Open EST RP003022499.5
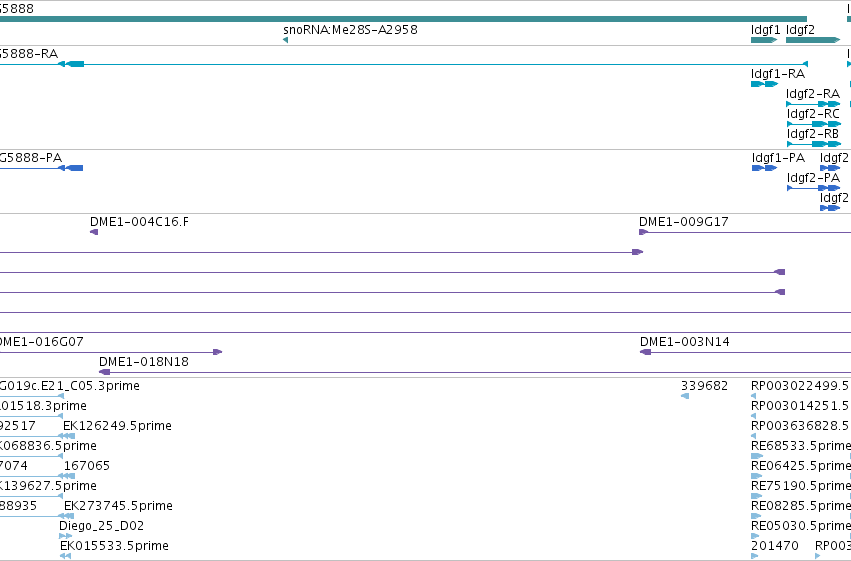This screenshot has height=561, width=851. [801, 386]
